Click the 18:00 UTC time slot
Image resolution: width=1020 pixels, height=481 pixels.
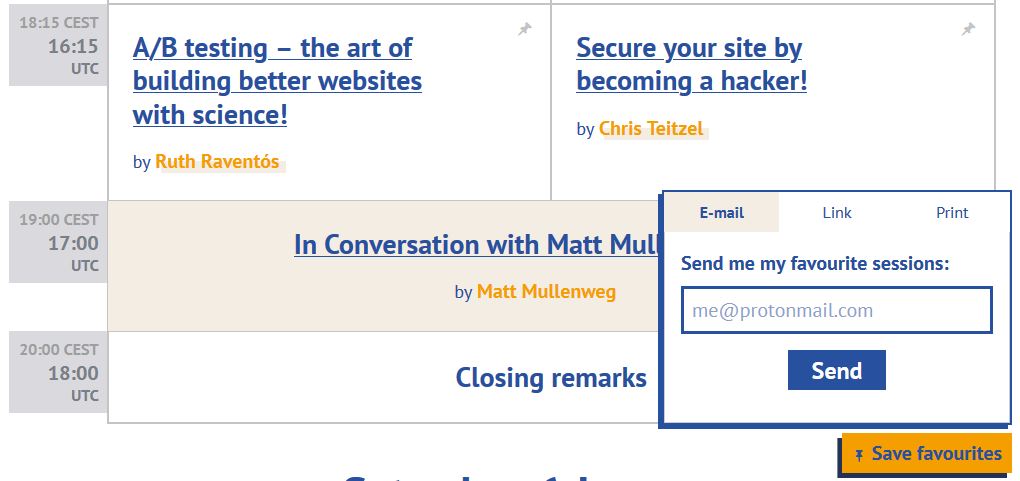(73, 373)
